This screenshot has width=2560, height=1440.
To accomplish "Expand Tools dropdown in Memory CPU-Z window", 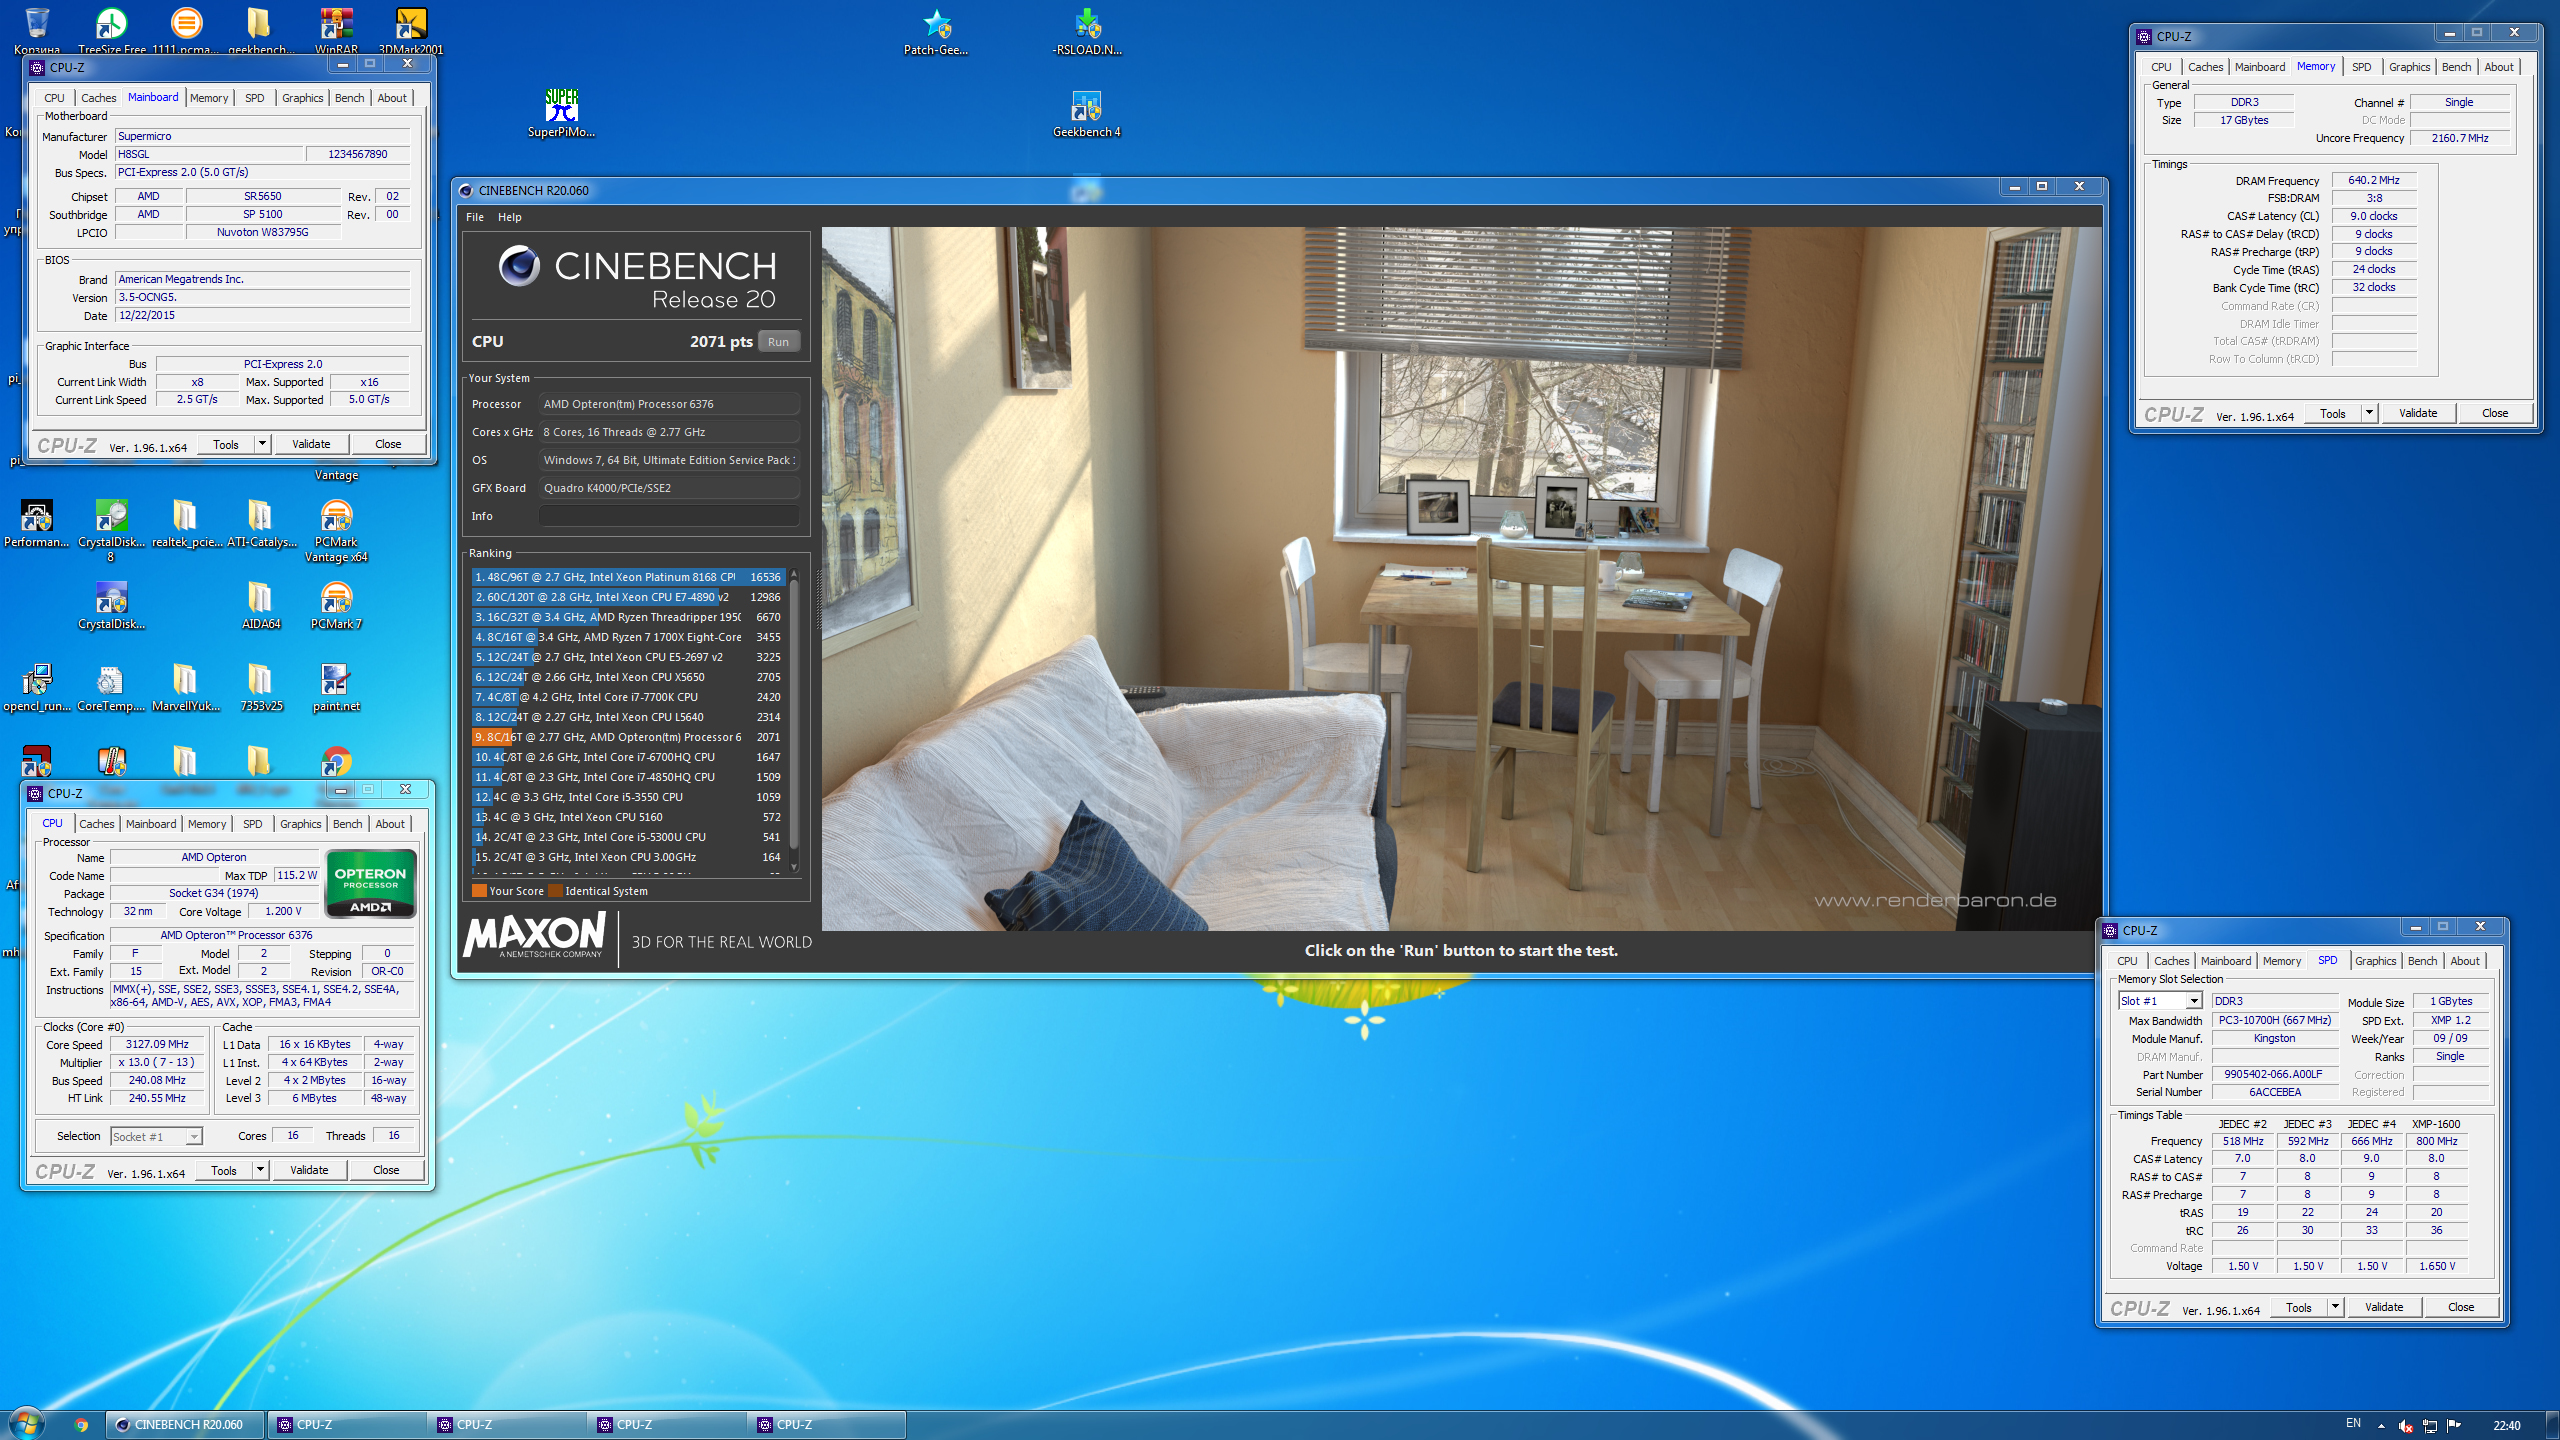I will (2369, 413).
